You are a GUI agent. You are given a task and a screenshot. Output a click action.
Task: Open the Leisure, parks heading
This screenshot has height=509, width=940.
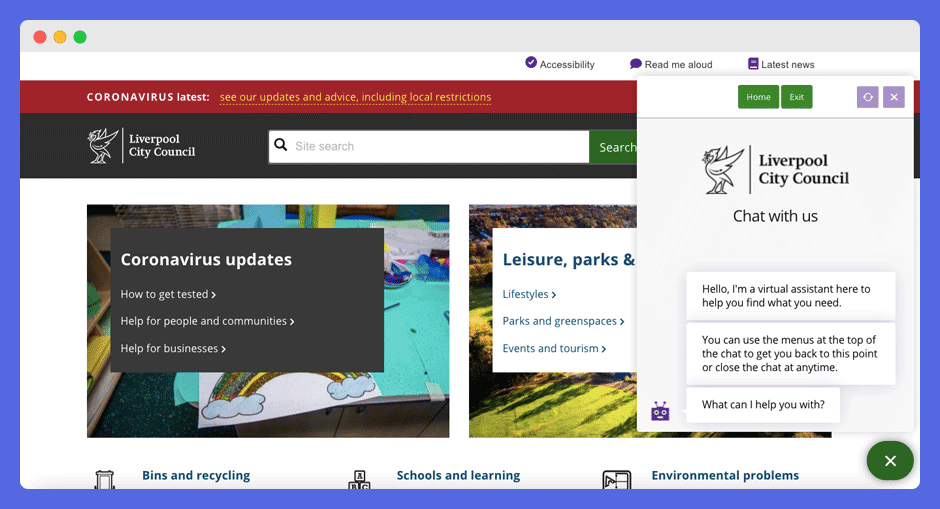click(x=568, y=260)
